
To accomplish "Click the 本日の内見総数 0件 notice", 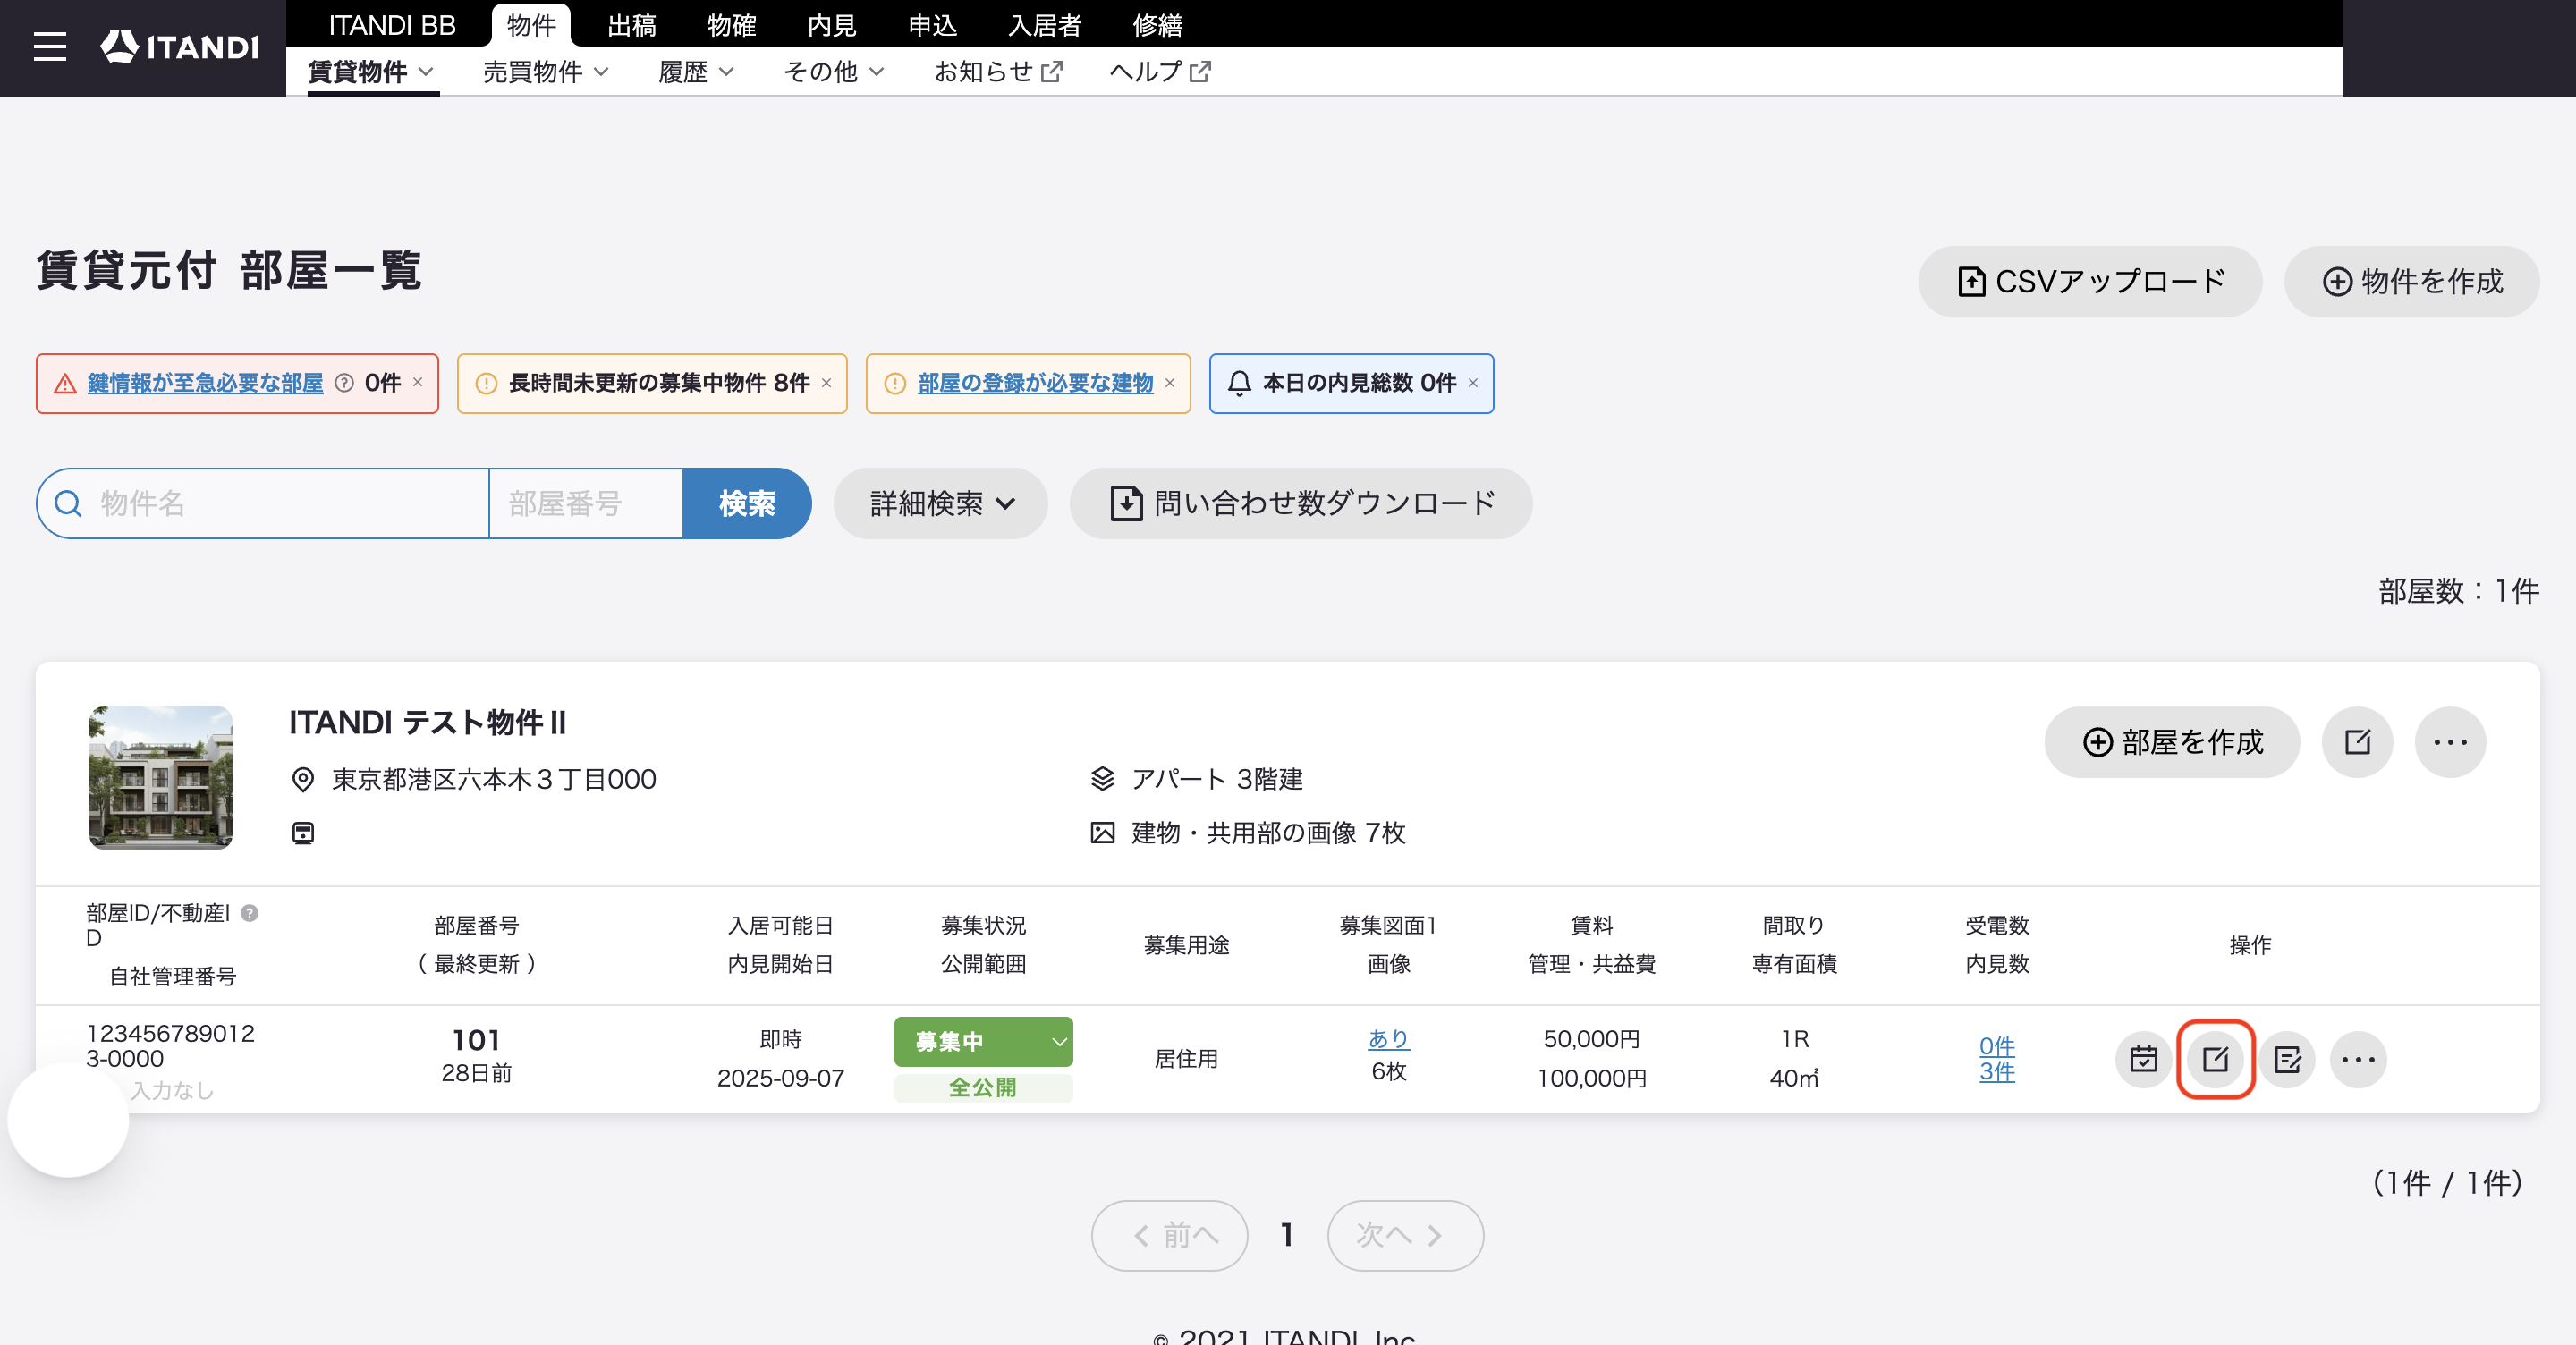I will pyautogui.click(x=1351, y=383).
